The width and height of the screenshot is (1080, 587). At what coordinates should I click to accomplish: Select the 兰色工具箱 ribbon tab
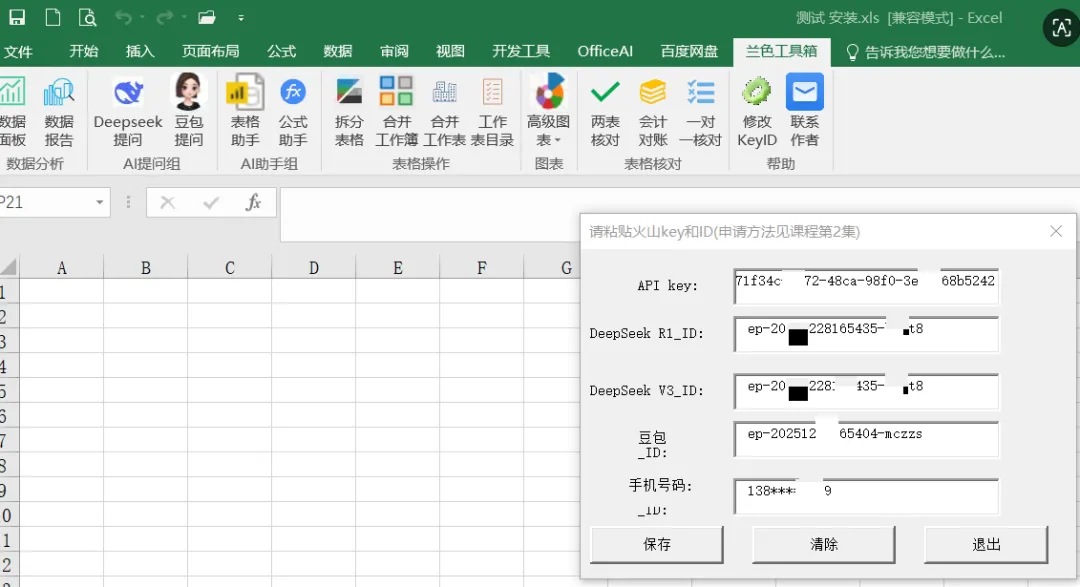(782, 52)
